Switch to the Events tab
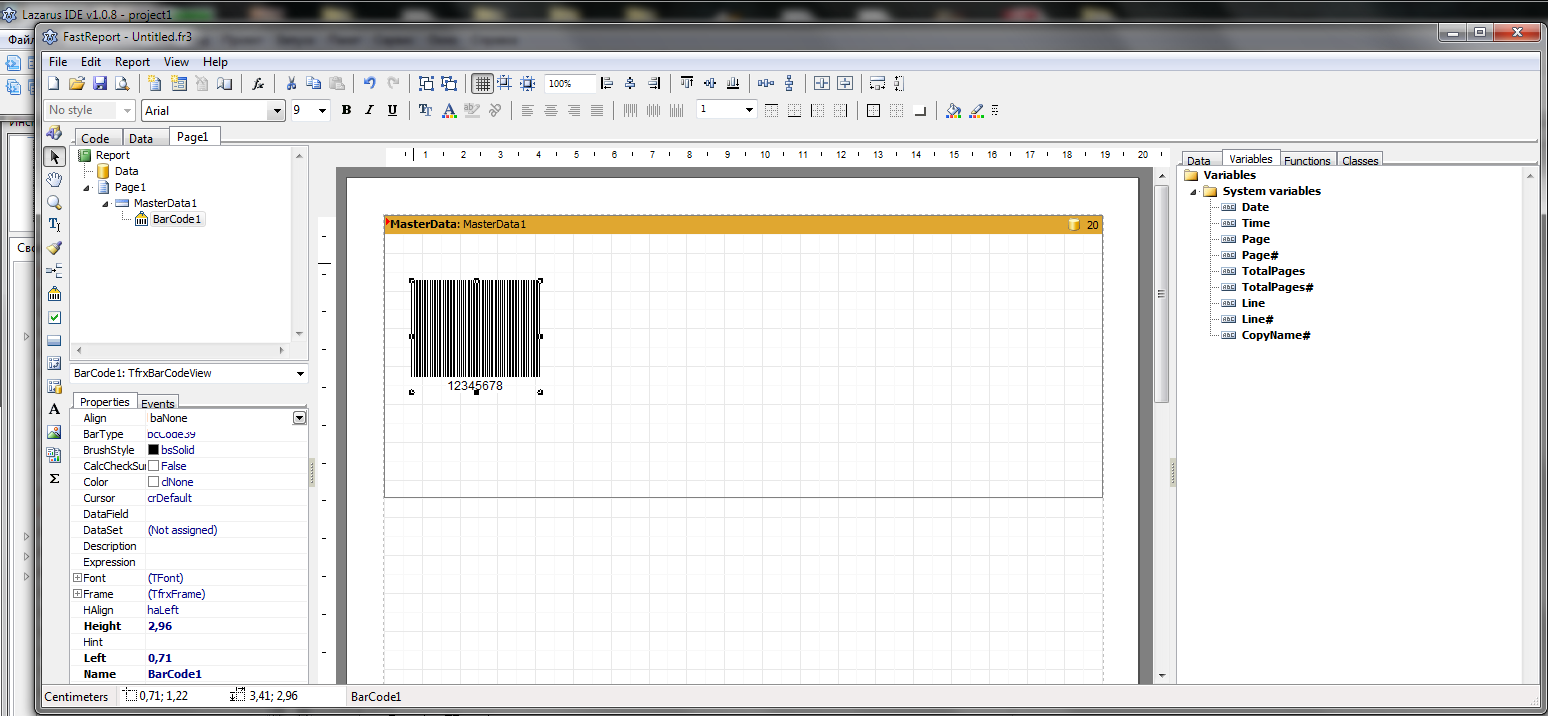Image resolution: width=1548 pixels, height=716 pixels. point(158,404)
